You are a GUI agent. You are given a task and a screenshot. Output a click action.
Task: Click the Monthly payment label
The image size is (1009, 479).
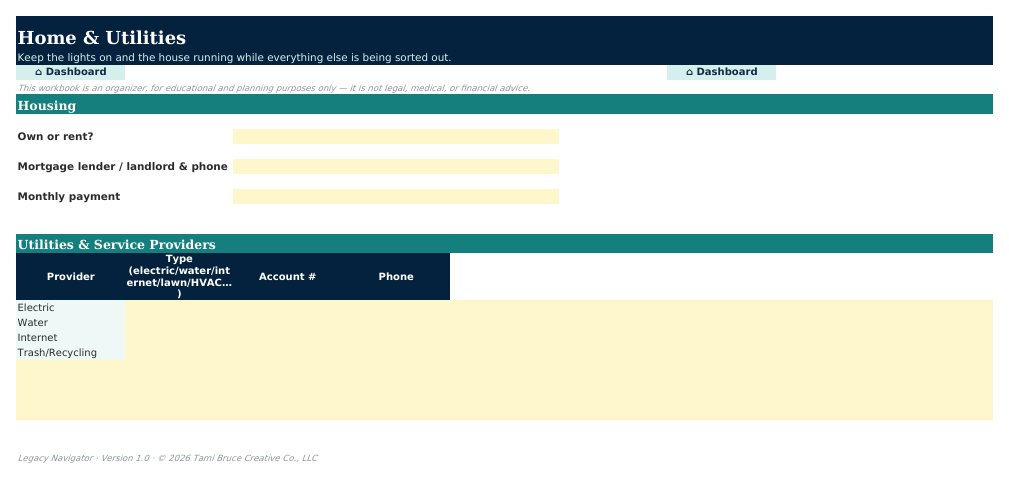click(69, 196)
